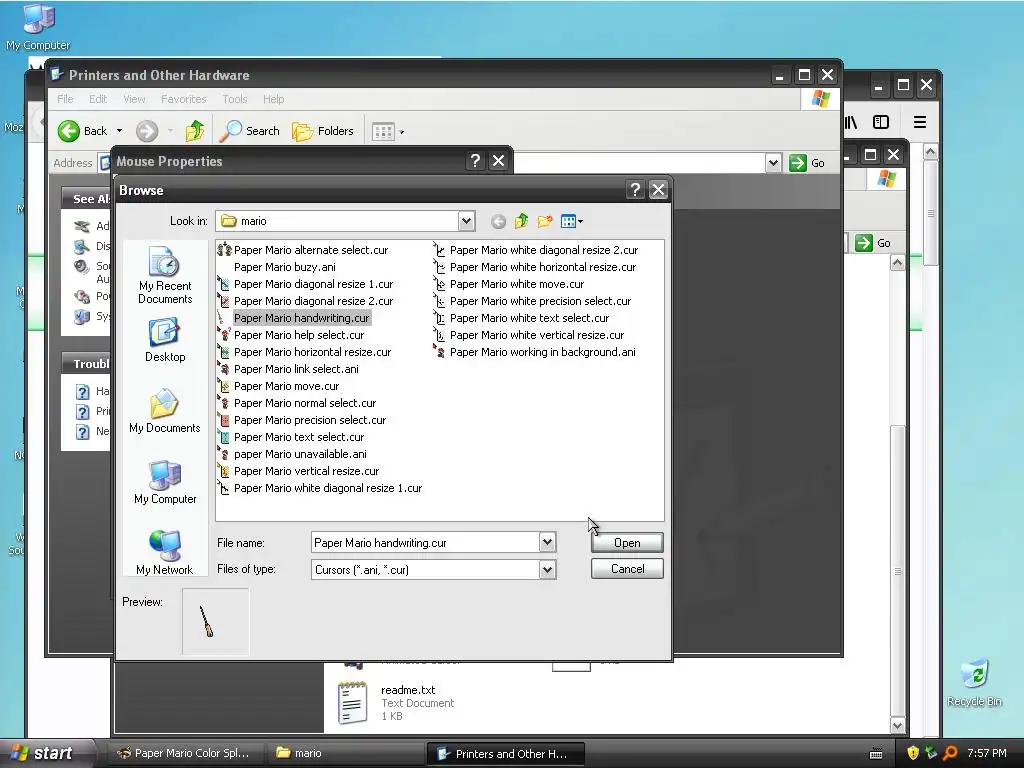Click the go-back icon in Browse toolbar
The height and width of the screenshot is (768, 1024).
pyautogui.click(x=498, y=221)
